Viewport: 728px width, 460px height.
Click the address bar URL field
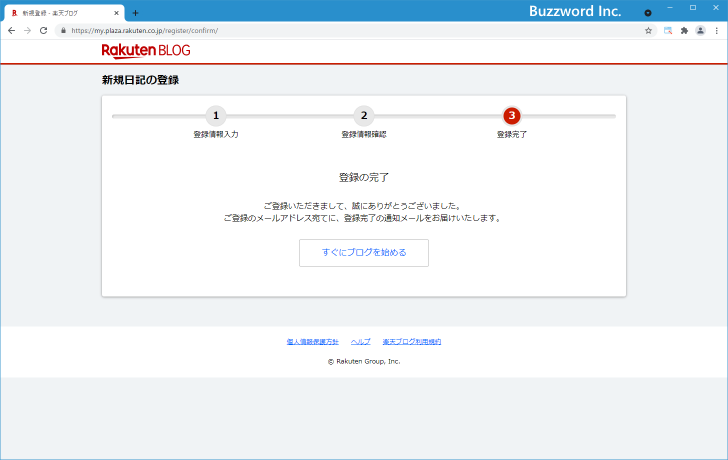tap(355, 31)
